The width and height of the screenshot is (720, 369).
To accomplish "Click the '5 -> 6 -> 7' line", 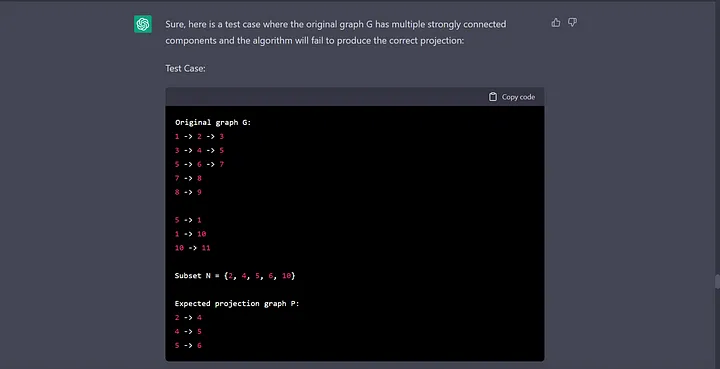I will click(199, 164).
